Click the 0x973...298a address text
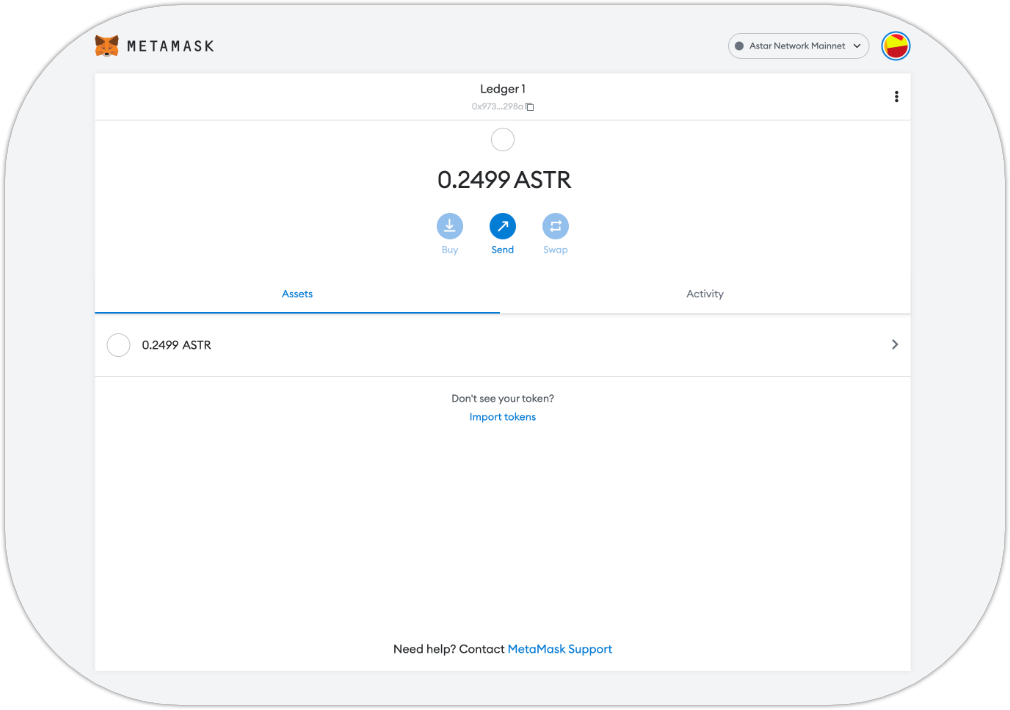The image size is (1010, 710). point(497,107)
